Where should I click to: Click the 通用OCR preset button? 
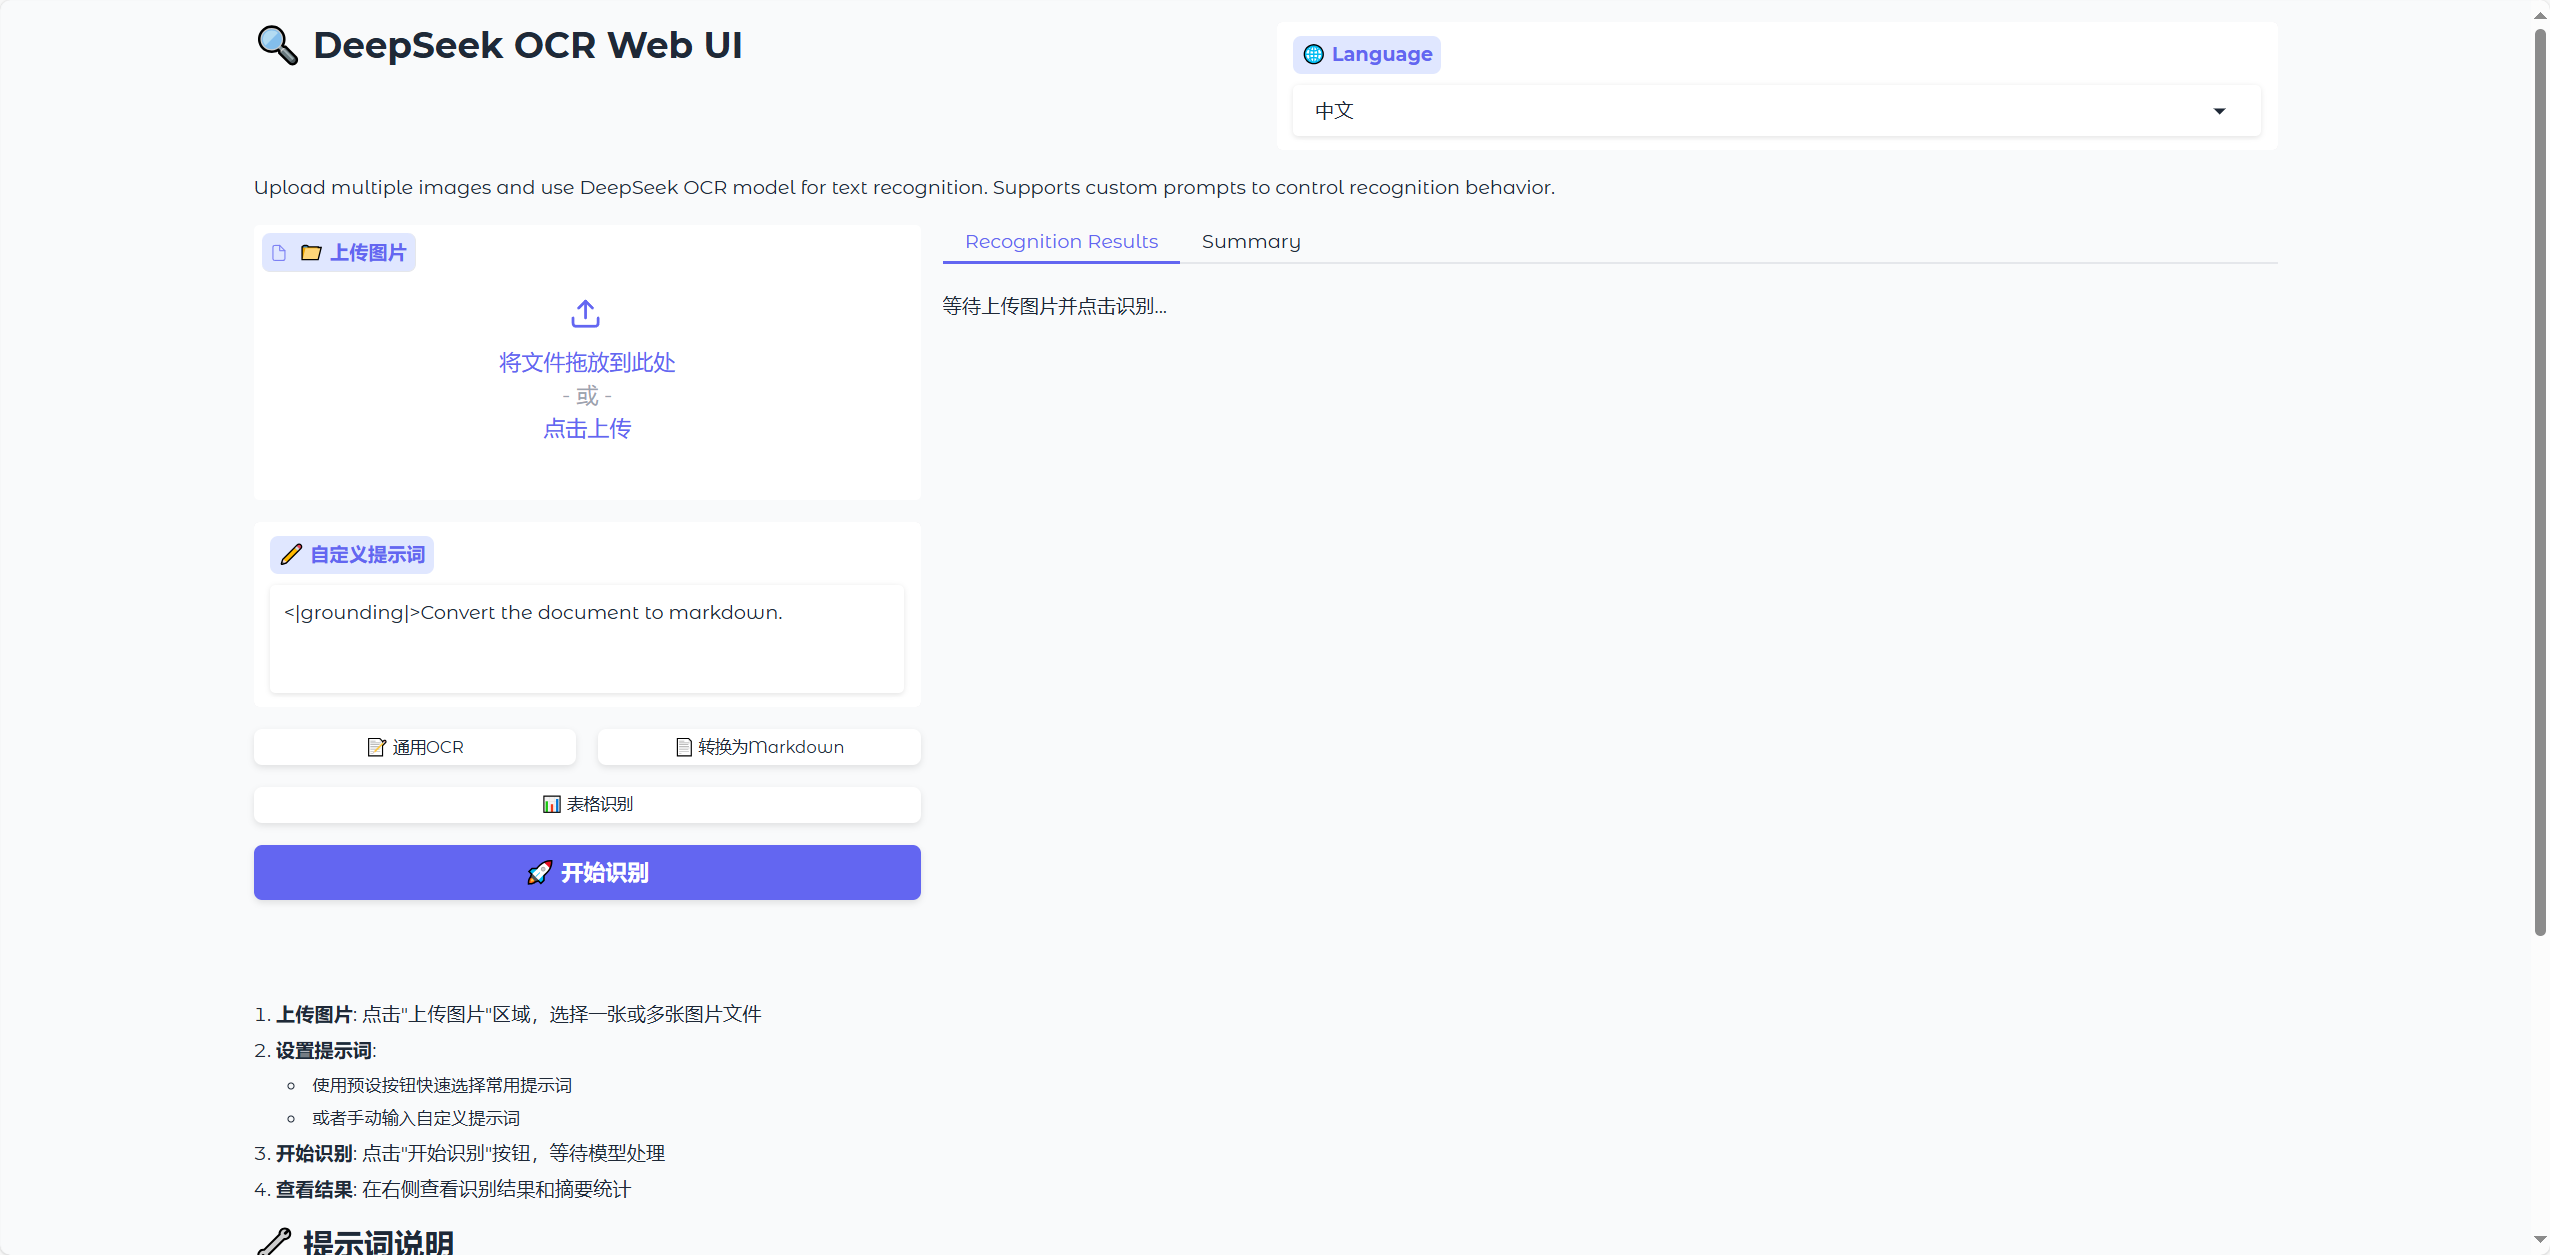(415, 746)
